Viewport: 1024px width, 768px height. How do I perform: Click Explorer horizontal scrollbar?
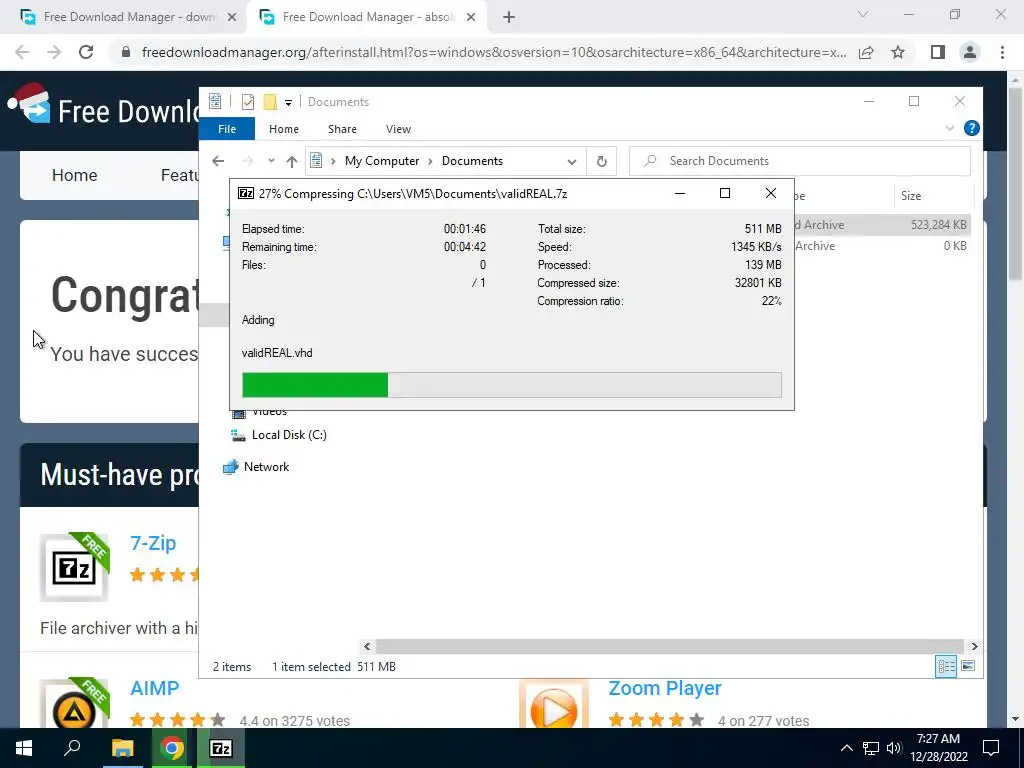[x=670, y=647]
